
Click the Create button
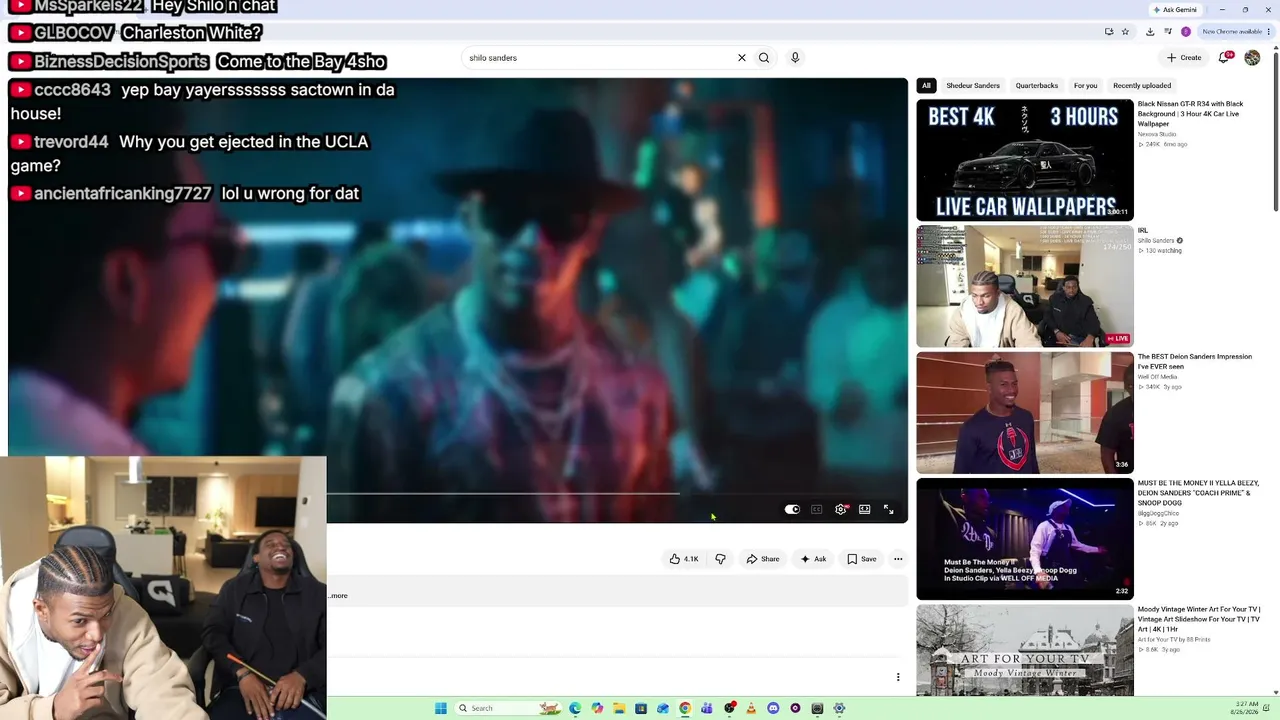(x=1185, y=58)
